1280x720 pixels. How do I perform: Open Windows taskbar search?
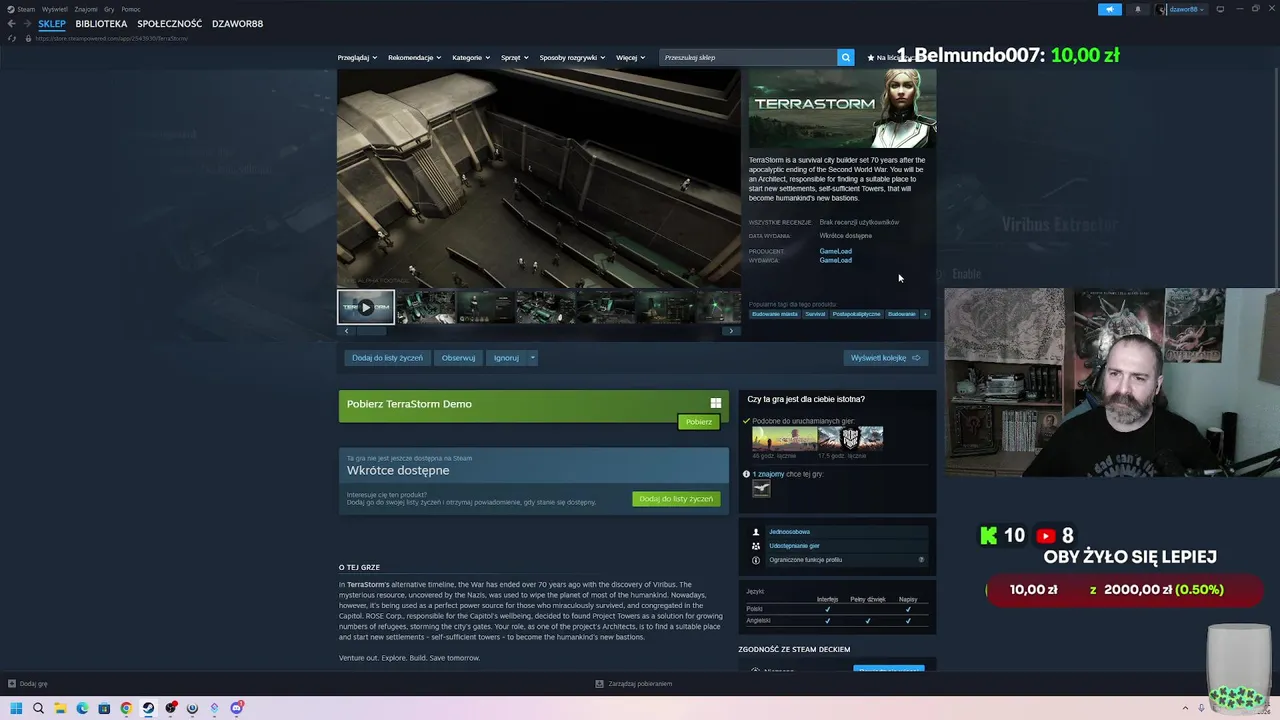click(38, 708)
